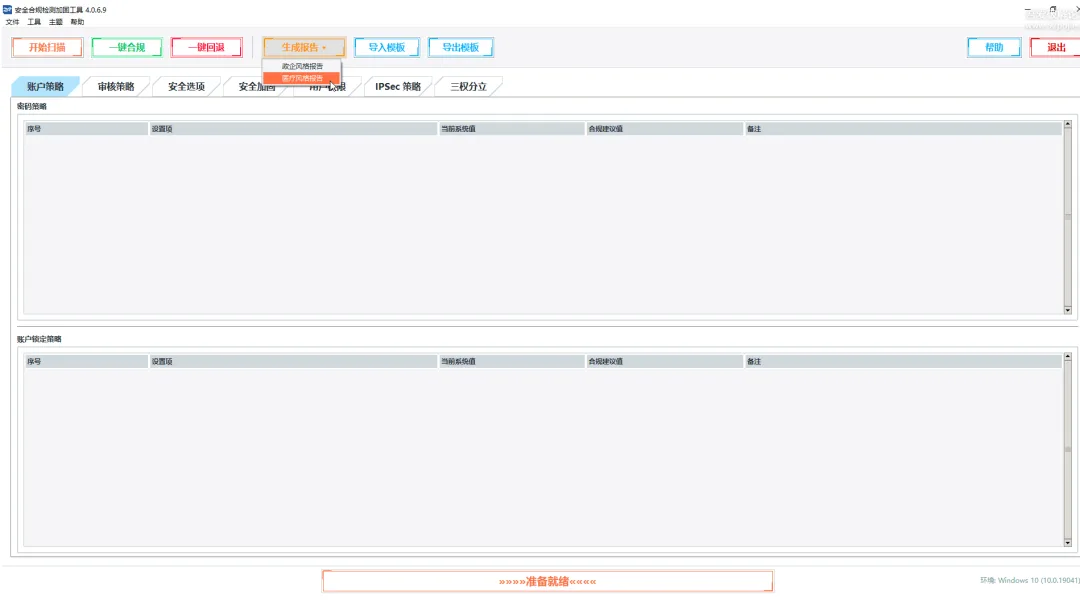Click the 导出模板 button
1080x605 pixels.
(x=461, y=48)
